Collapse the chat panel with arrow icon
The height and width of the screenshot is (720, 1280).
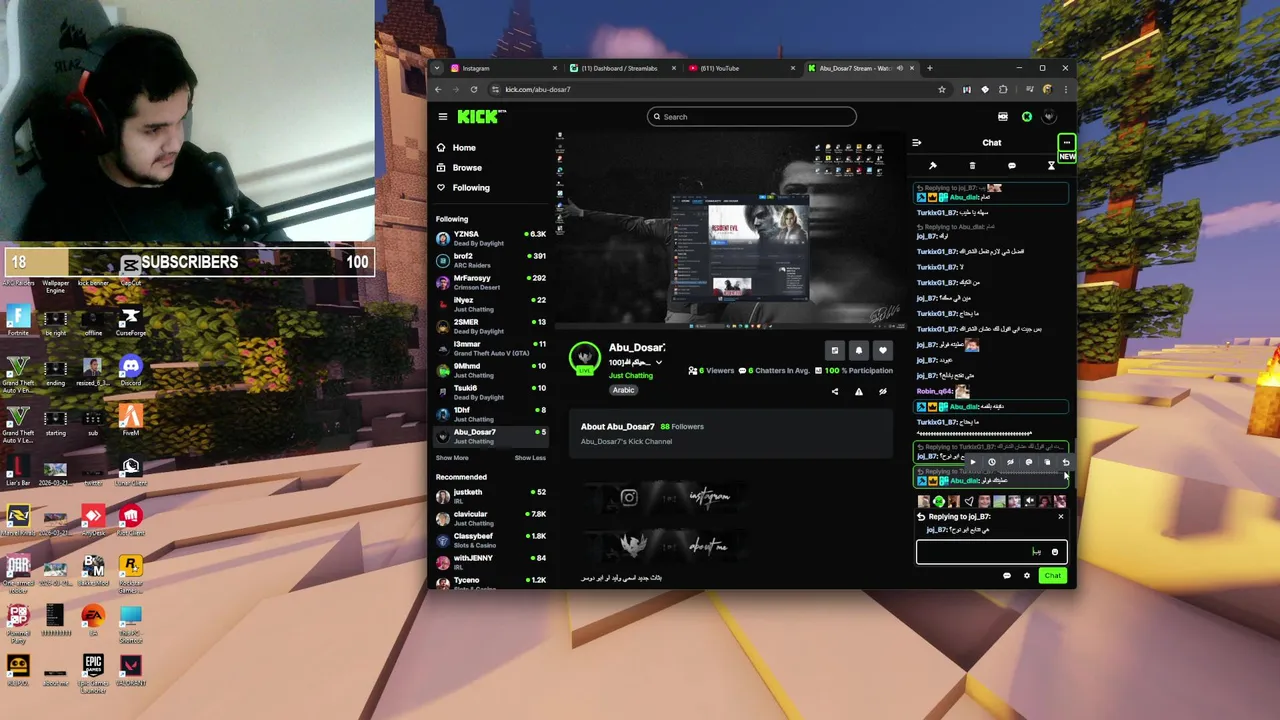tap(916, 143)
